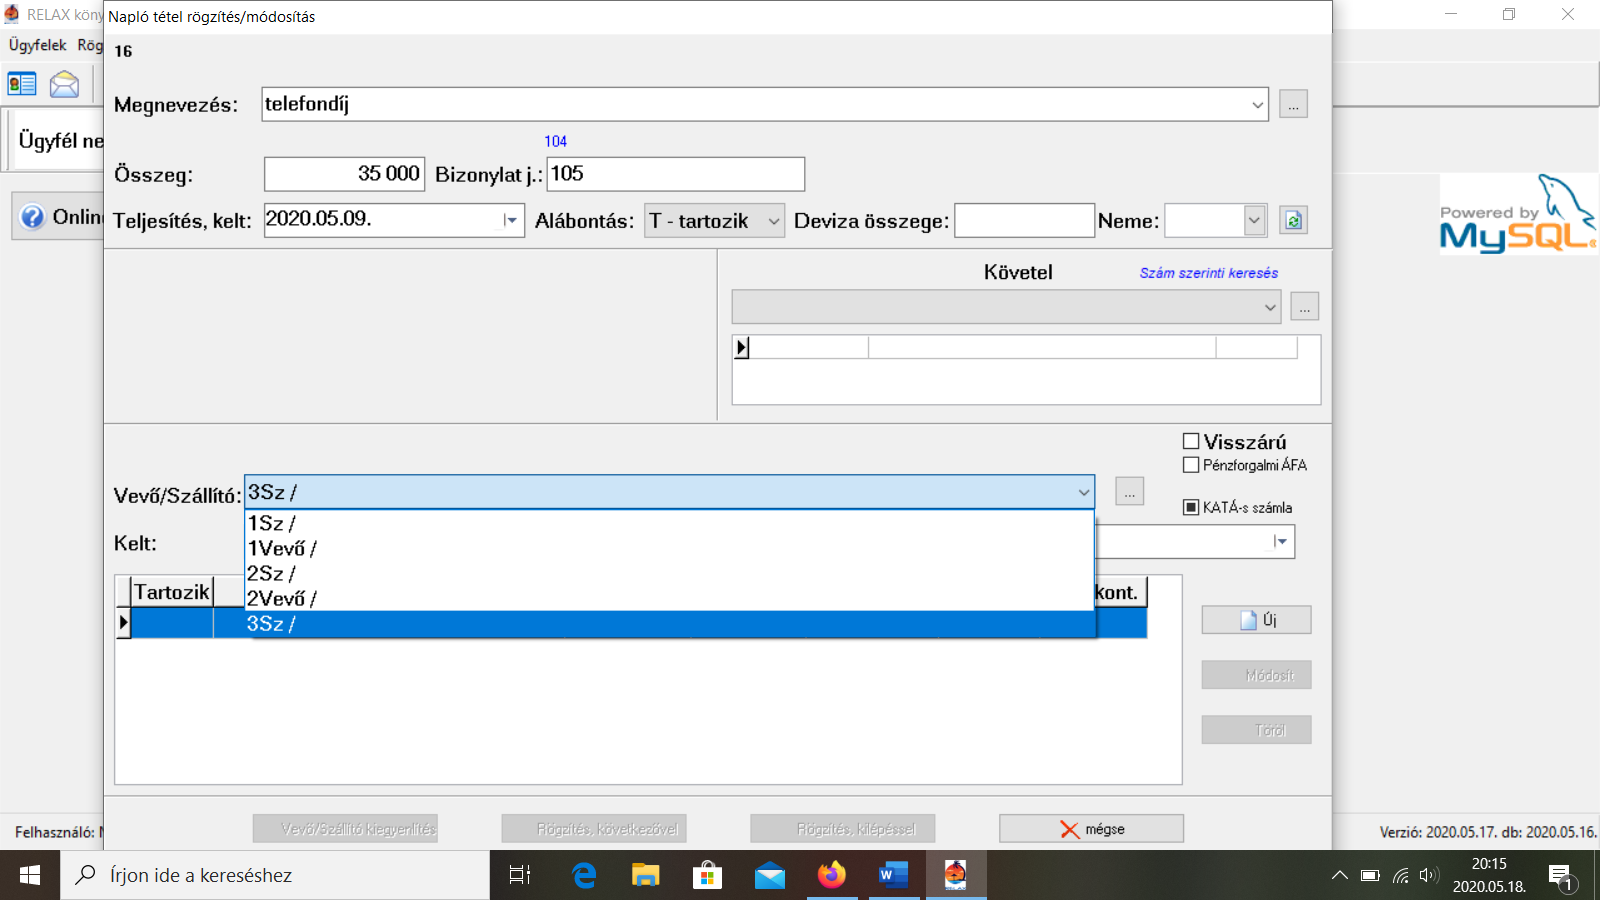1600x900 pixels.
Task: Click the Új new document button
Action: tap(1256, 620)
